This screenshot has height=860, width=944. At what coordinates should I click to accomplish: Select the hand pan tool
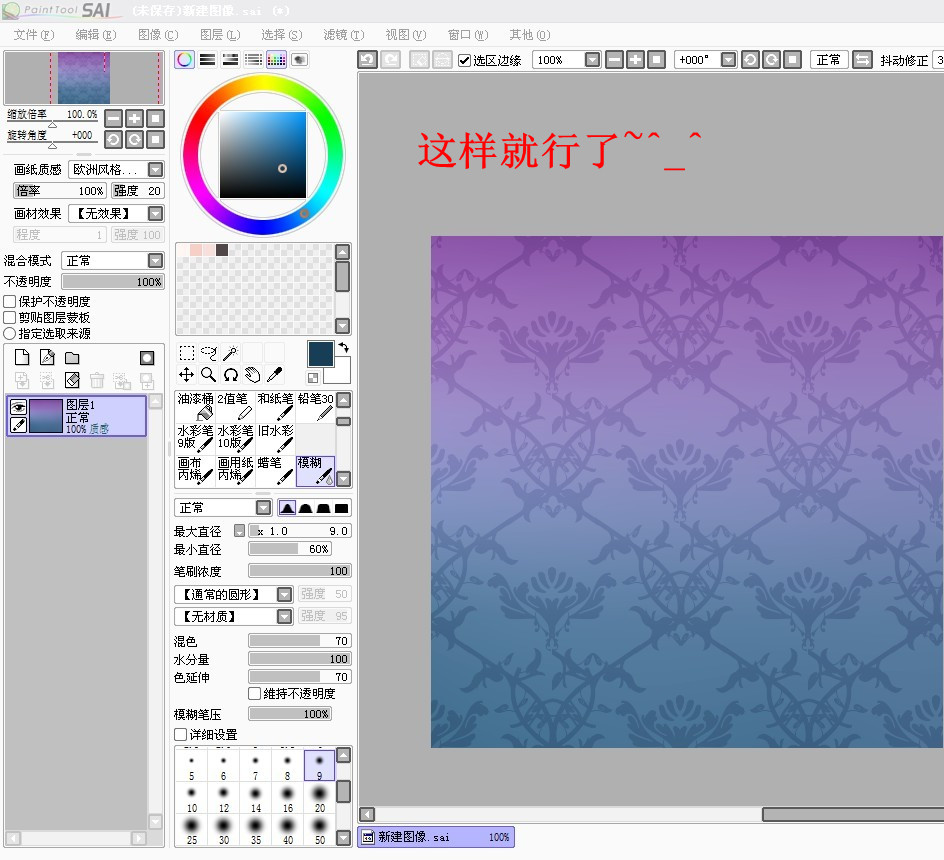252,375
